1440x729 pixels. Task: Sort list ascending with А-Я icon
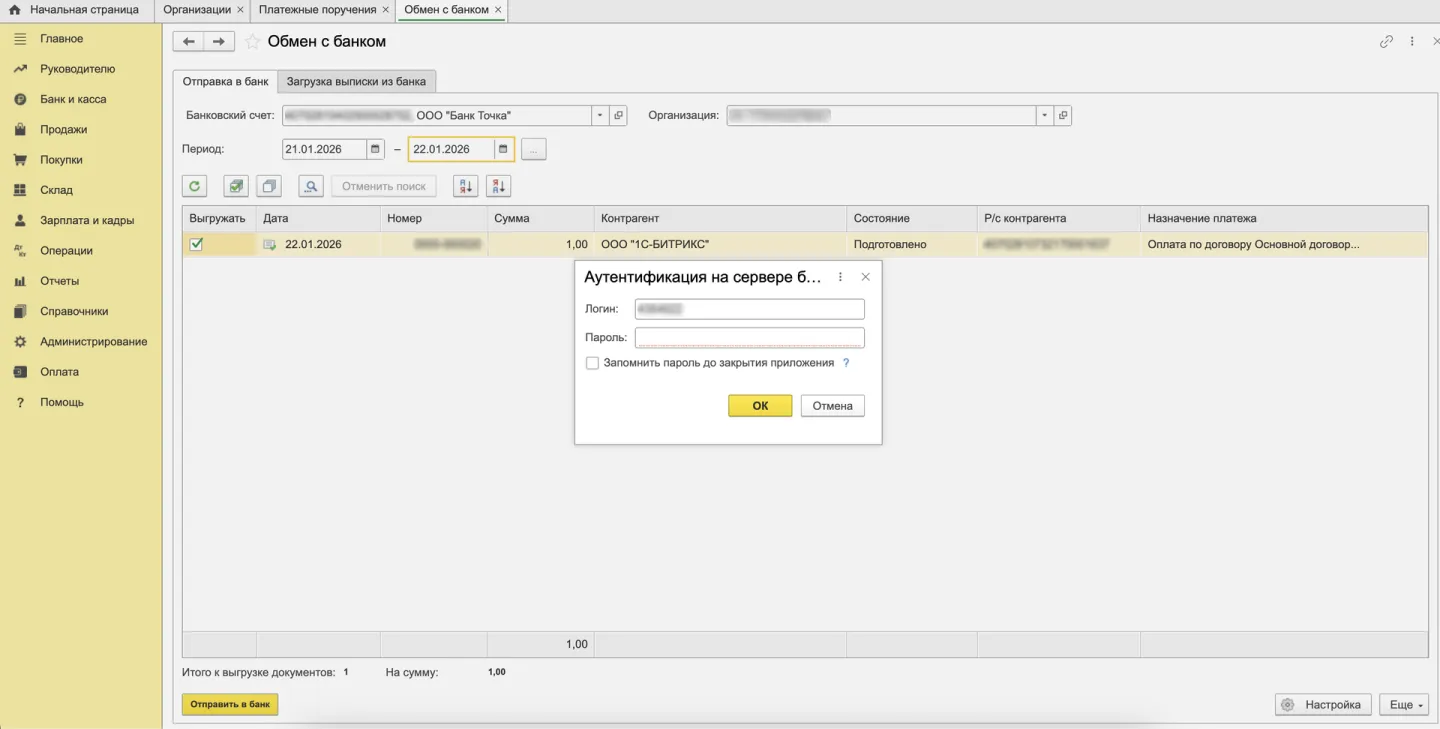pos(465,186)
